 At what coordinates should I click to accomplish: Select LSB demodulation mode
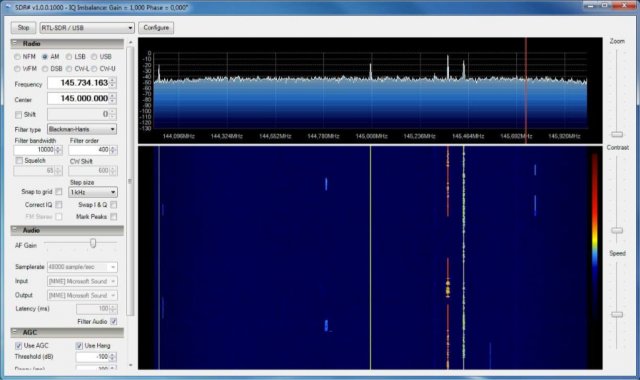tap(69, 57)
